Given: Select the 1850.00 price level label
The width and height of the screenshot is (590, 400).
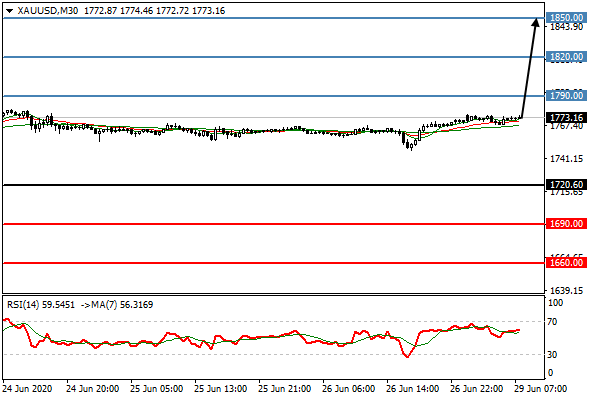Looking at the screenshot, I should 566,18.
